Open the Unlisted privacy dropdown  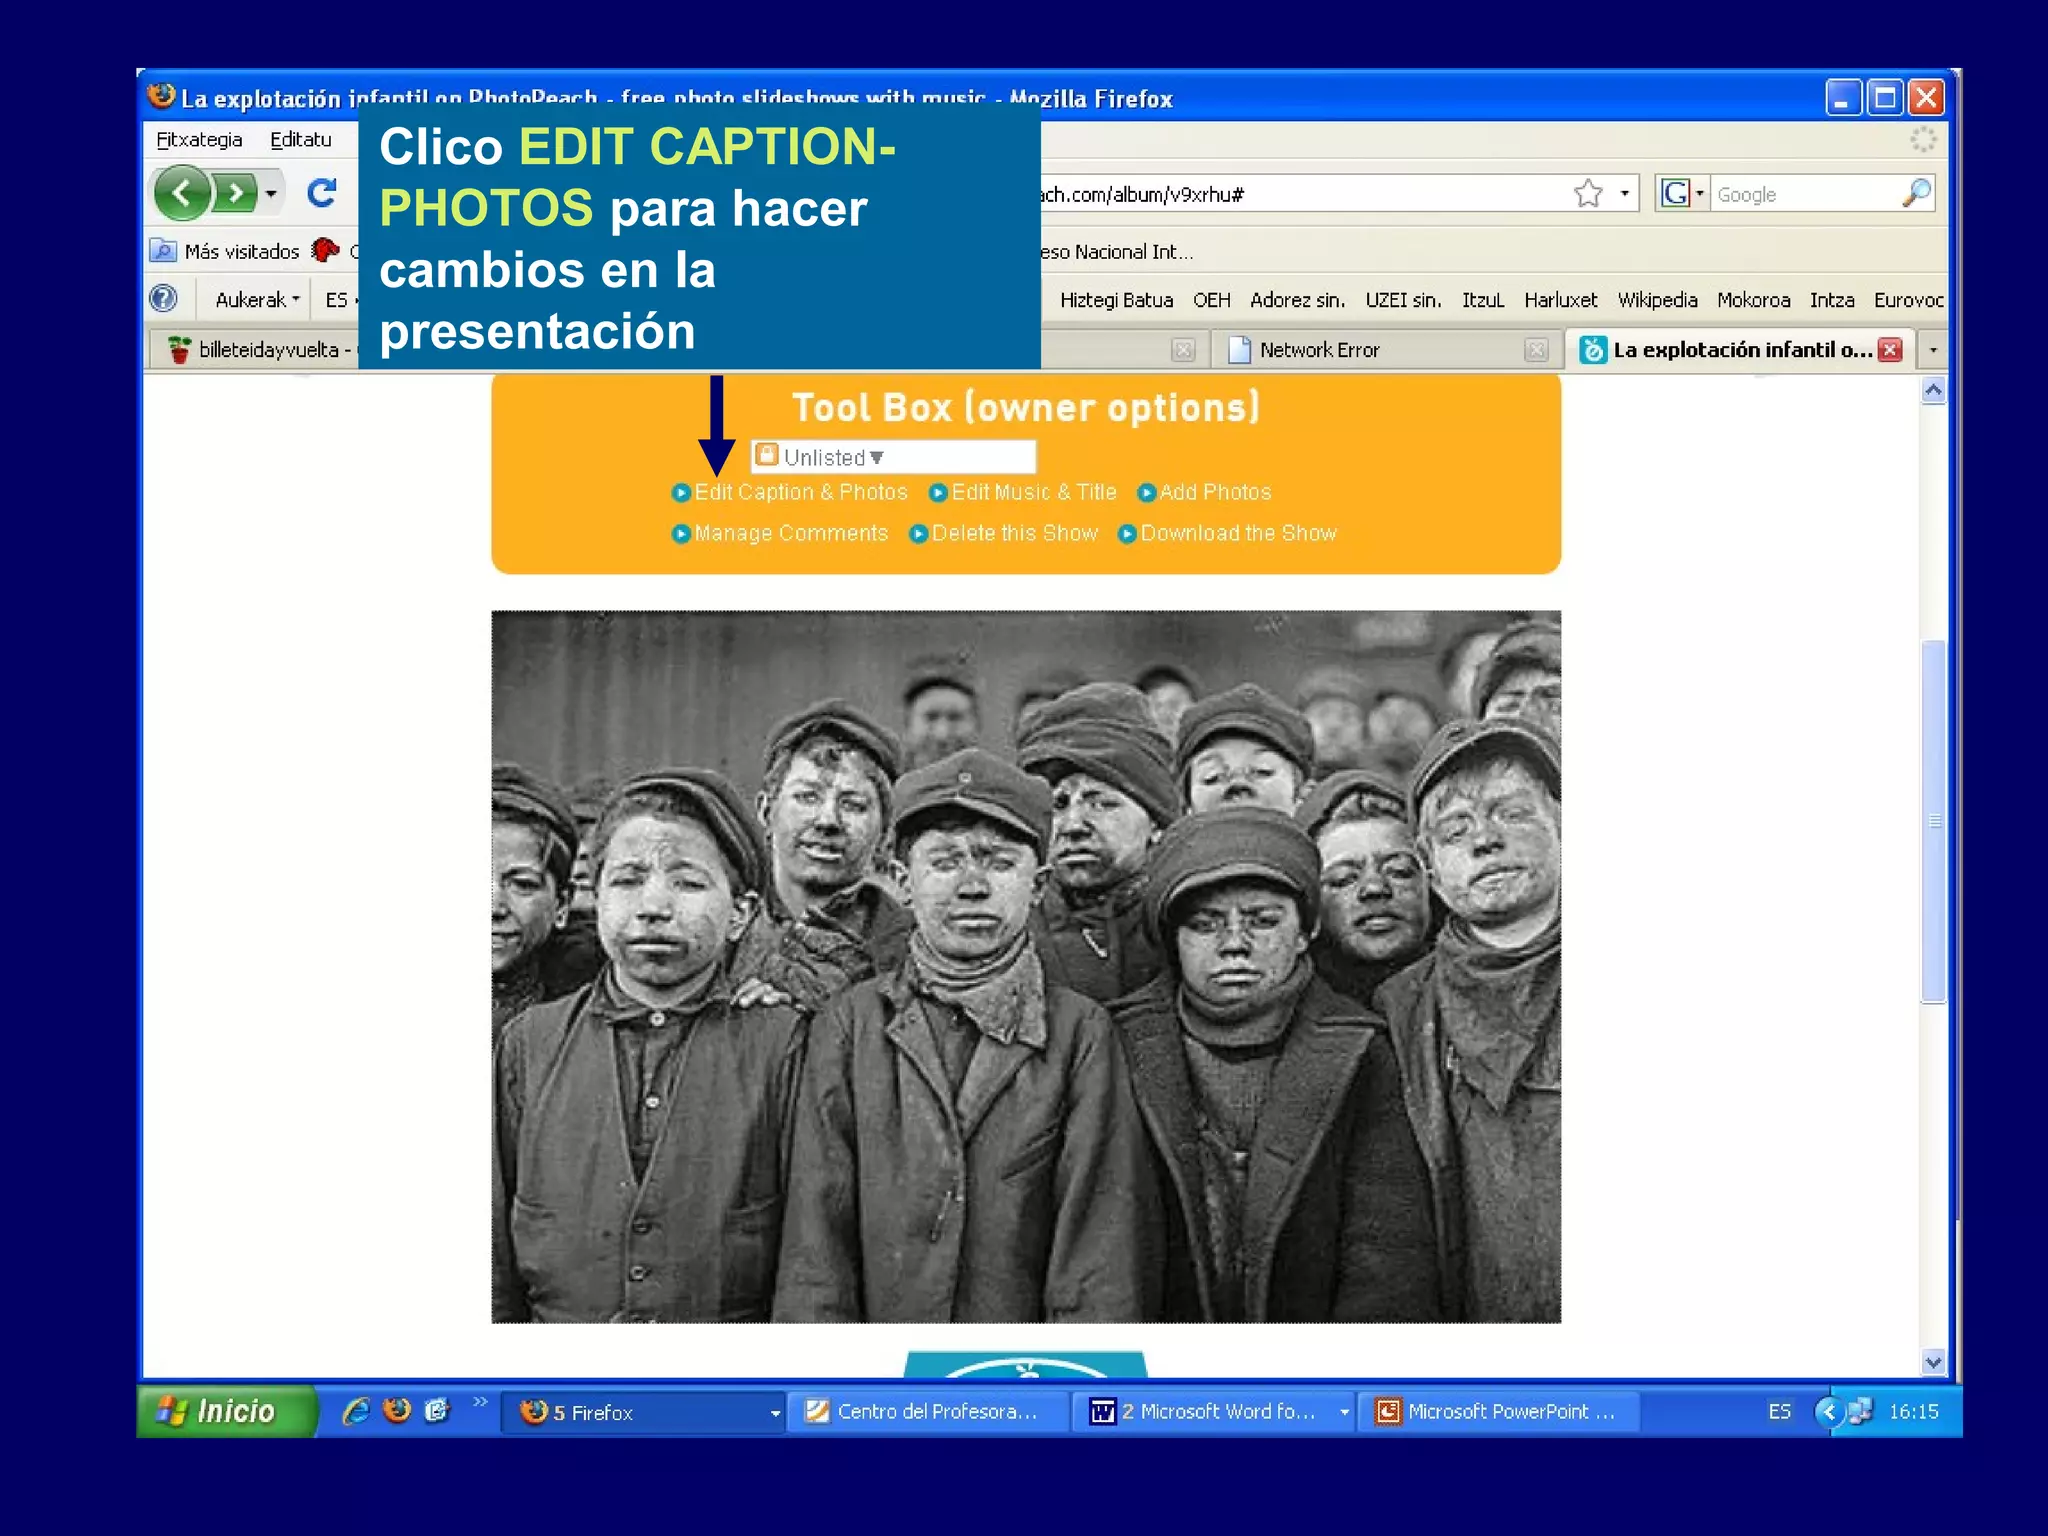[x=893, y=457]
